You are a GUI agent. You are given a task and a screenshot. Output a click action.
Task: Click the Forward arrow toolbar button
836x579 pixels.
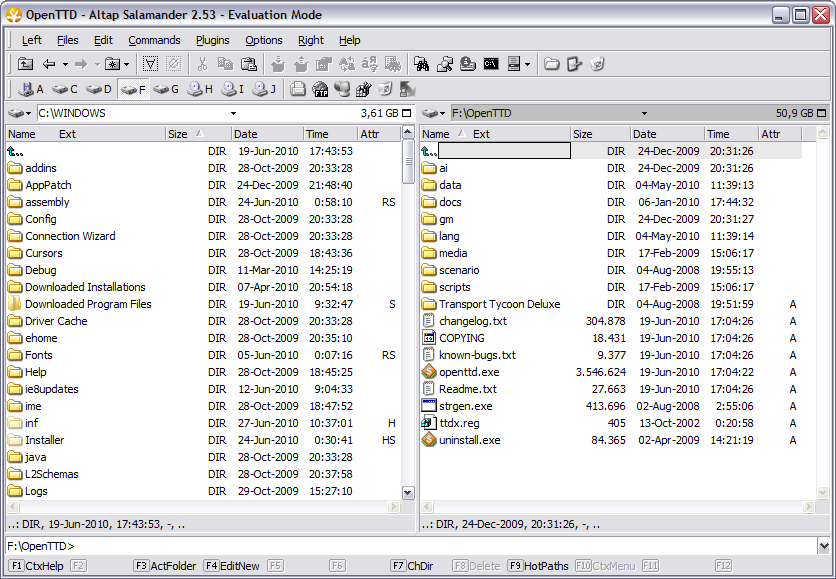tap(81, 65)
